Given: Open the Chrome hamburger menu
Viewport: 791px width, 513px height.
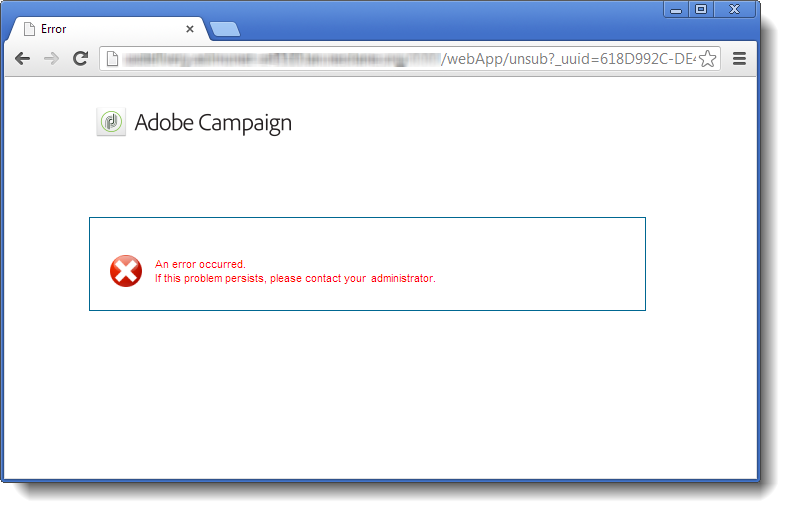Looking at the screenshot, I should tap(740, 59).
